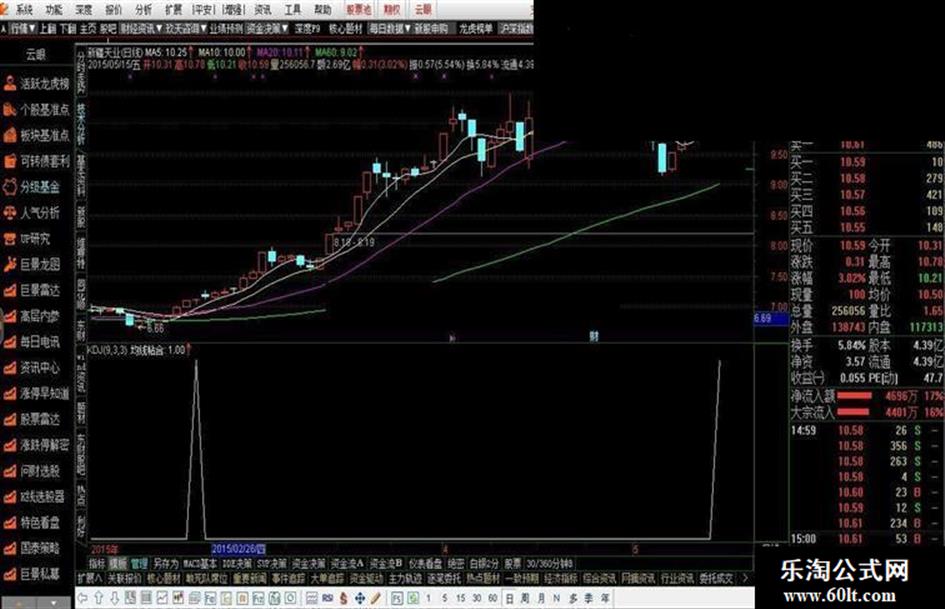945x609 pixels.
Task: Switch to the 15-minute period
Action: pos(460,598)
